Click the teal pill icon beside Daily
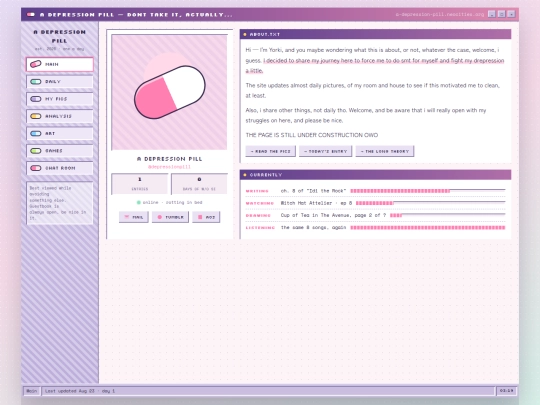Viewport: 540px width, 405px height. click(x=35, y=82)
